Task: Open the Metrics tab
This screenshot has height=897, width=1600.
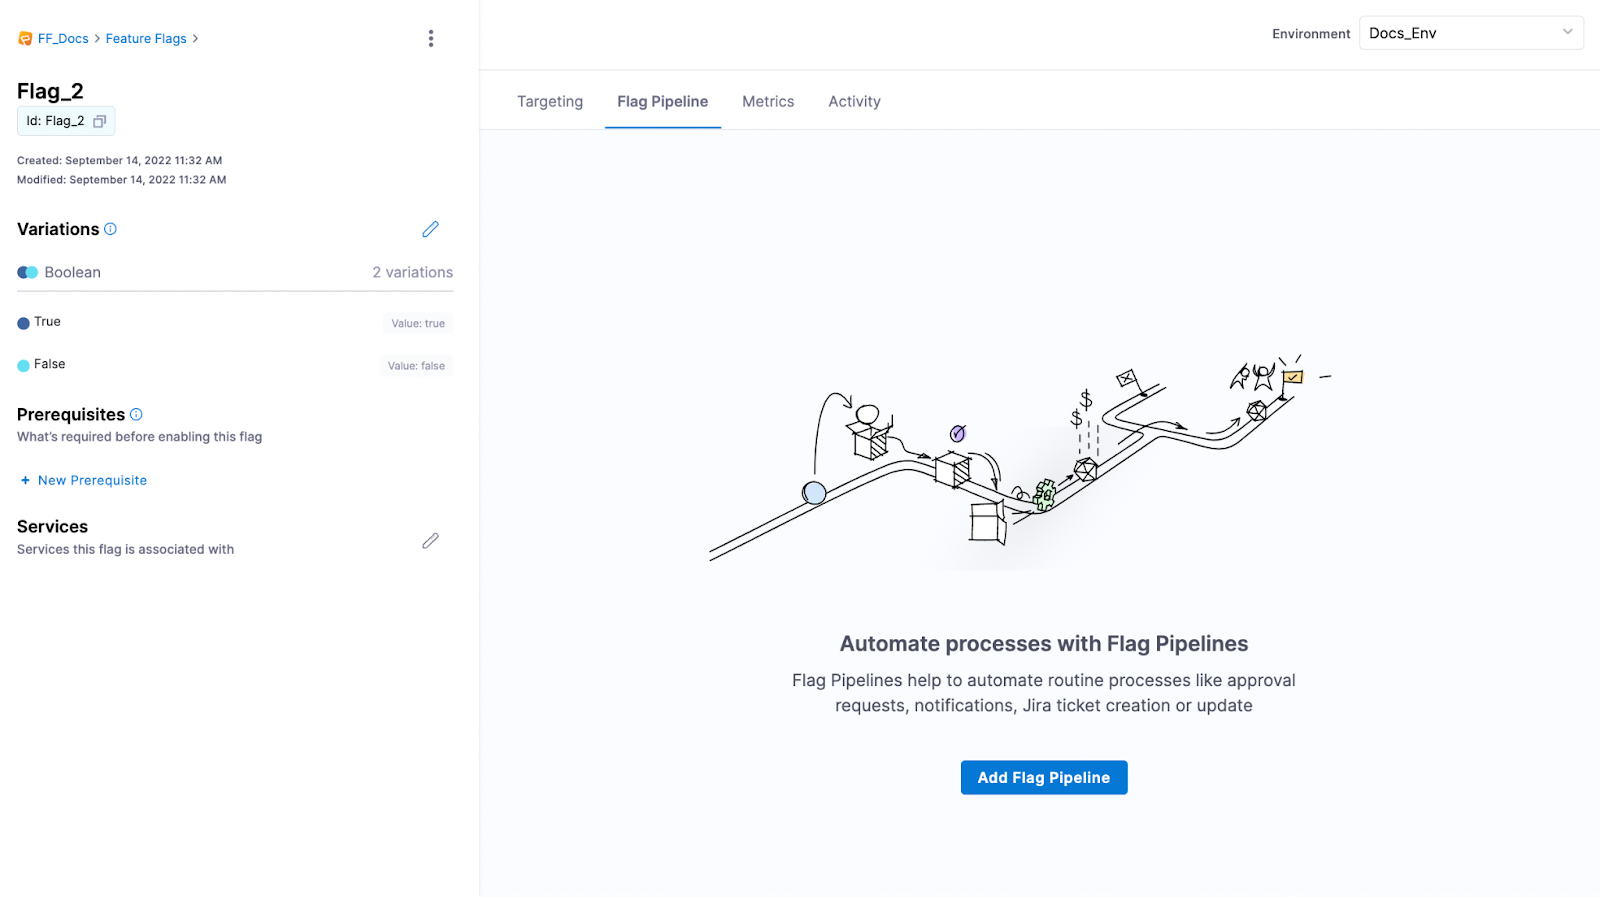Action: coord(768,102)
